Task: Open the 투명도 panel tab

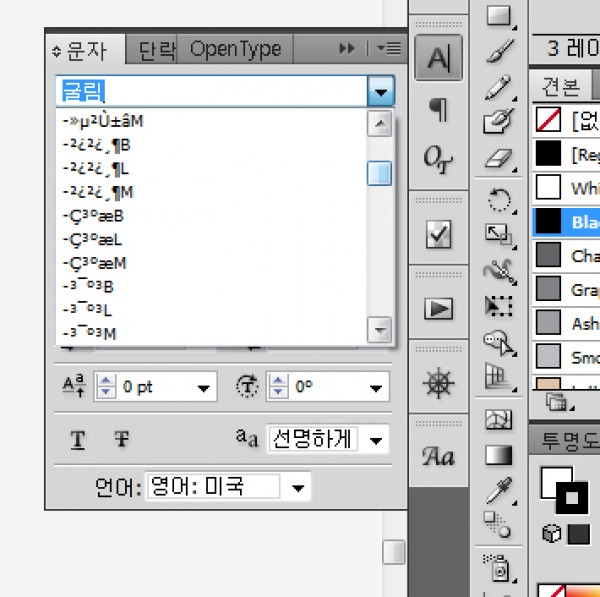Action: click(567, 440)
